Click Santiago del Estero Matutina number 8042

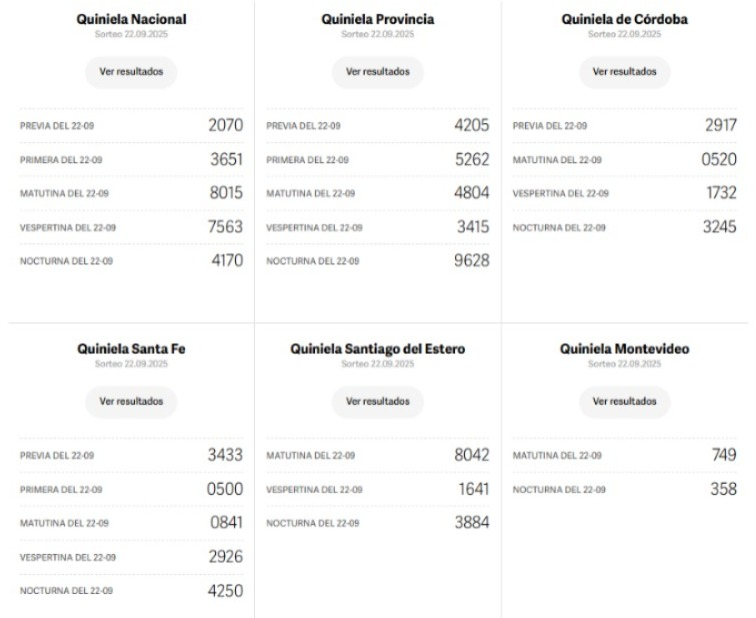coord(471,455)
